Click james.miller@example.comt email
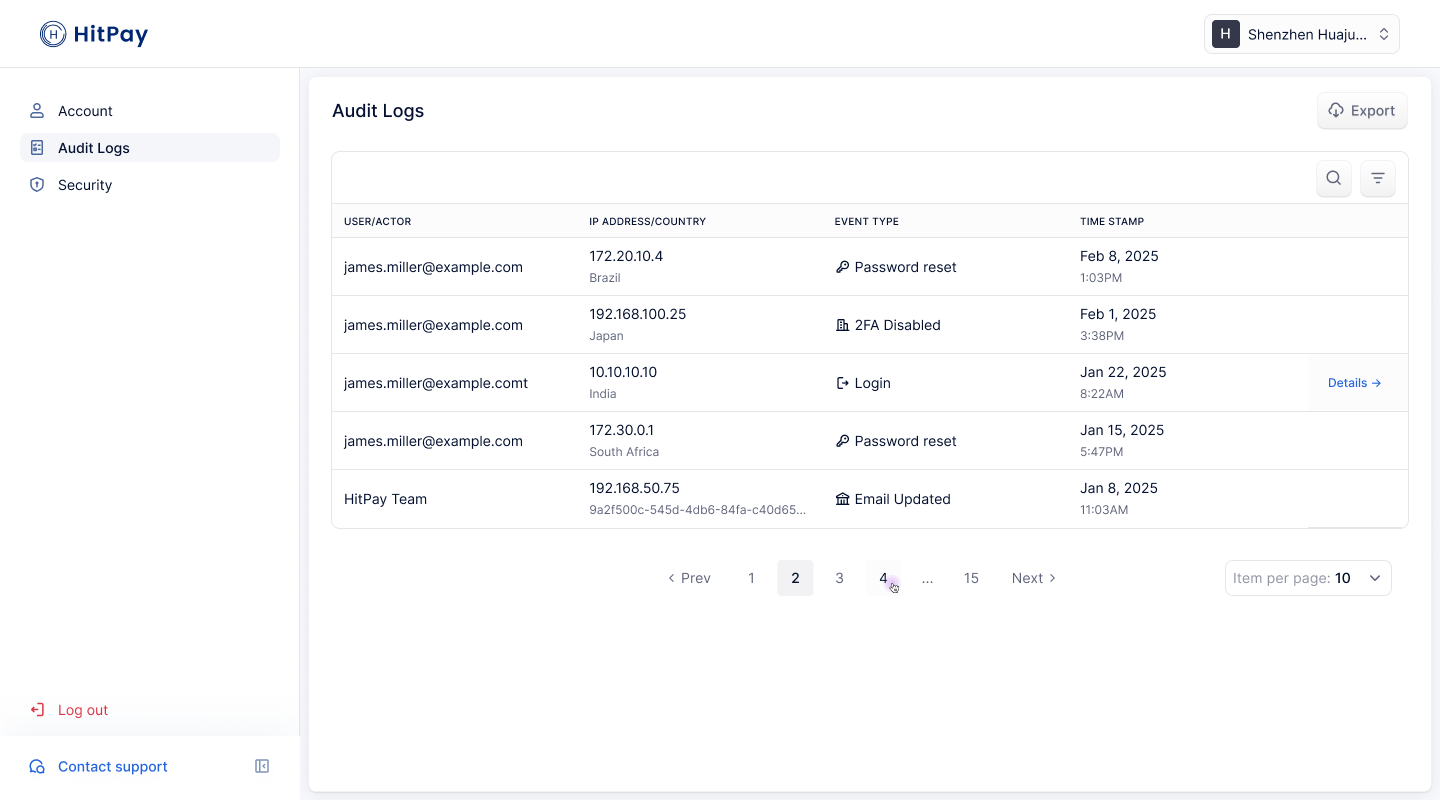Viewport: 1440px width, 800px height. coord(436,383)
